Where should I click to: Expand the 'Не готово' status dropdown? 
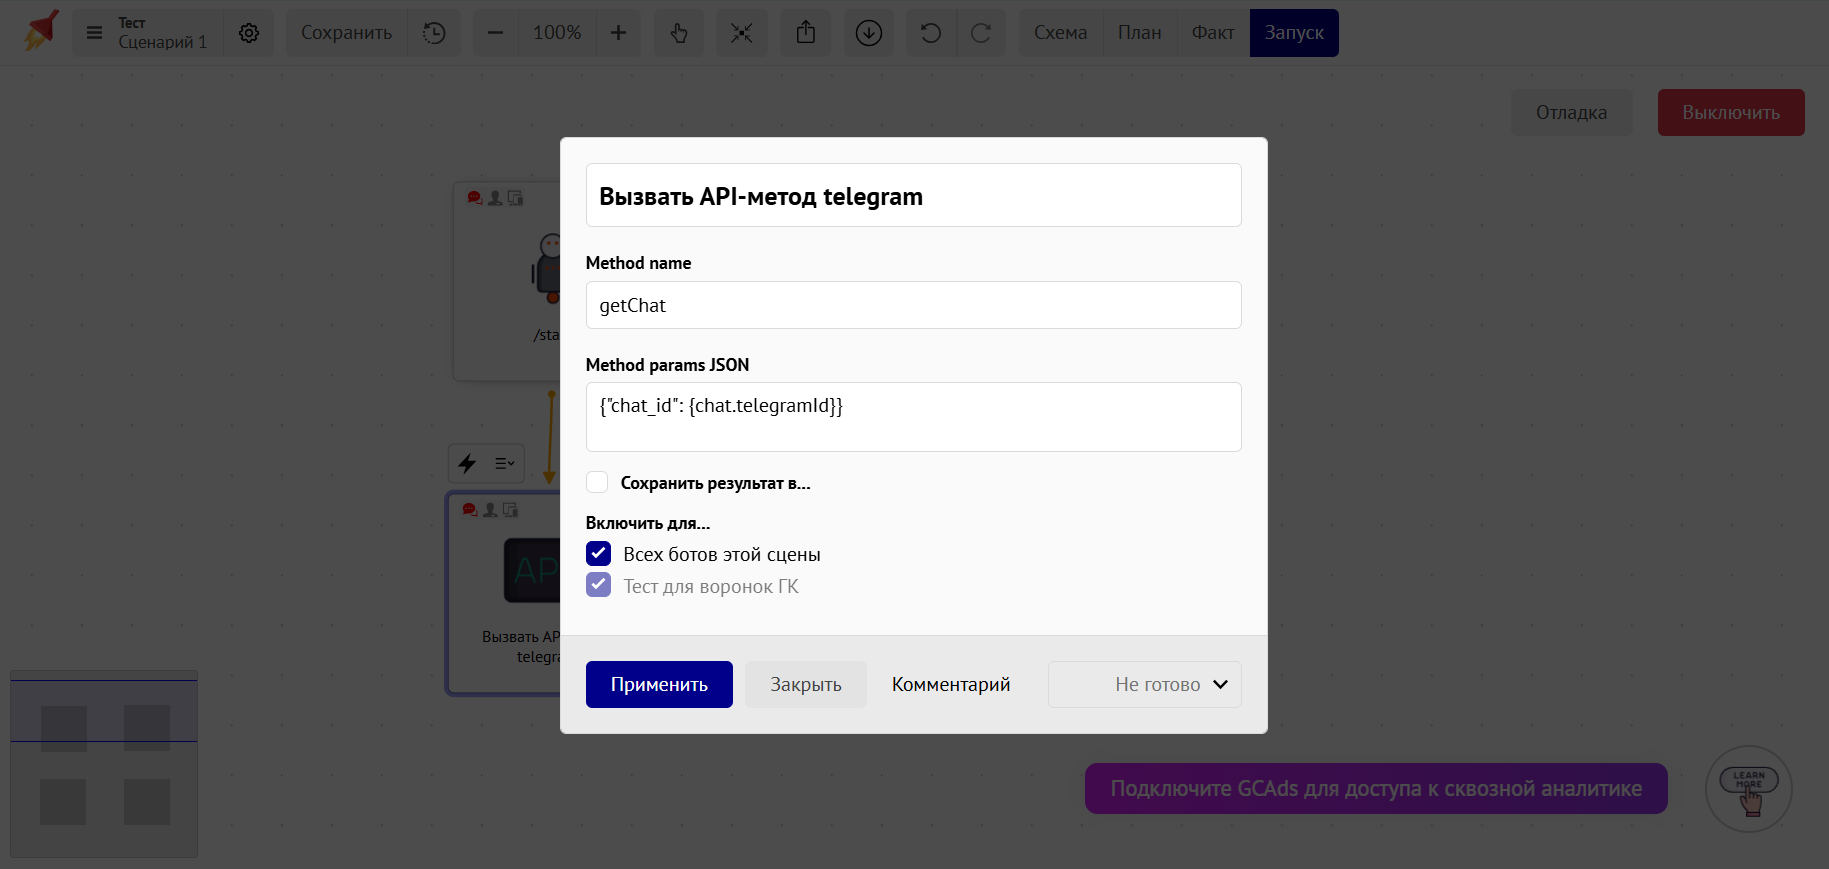(1144, 685)
